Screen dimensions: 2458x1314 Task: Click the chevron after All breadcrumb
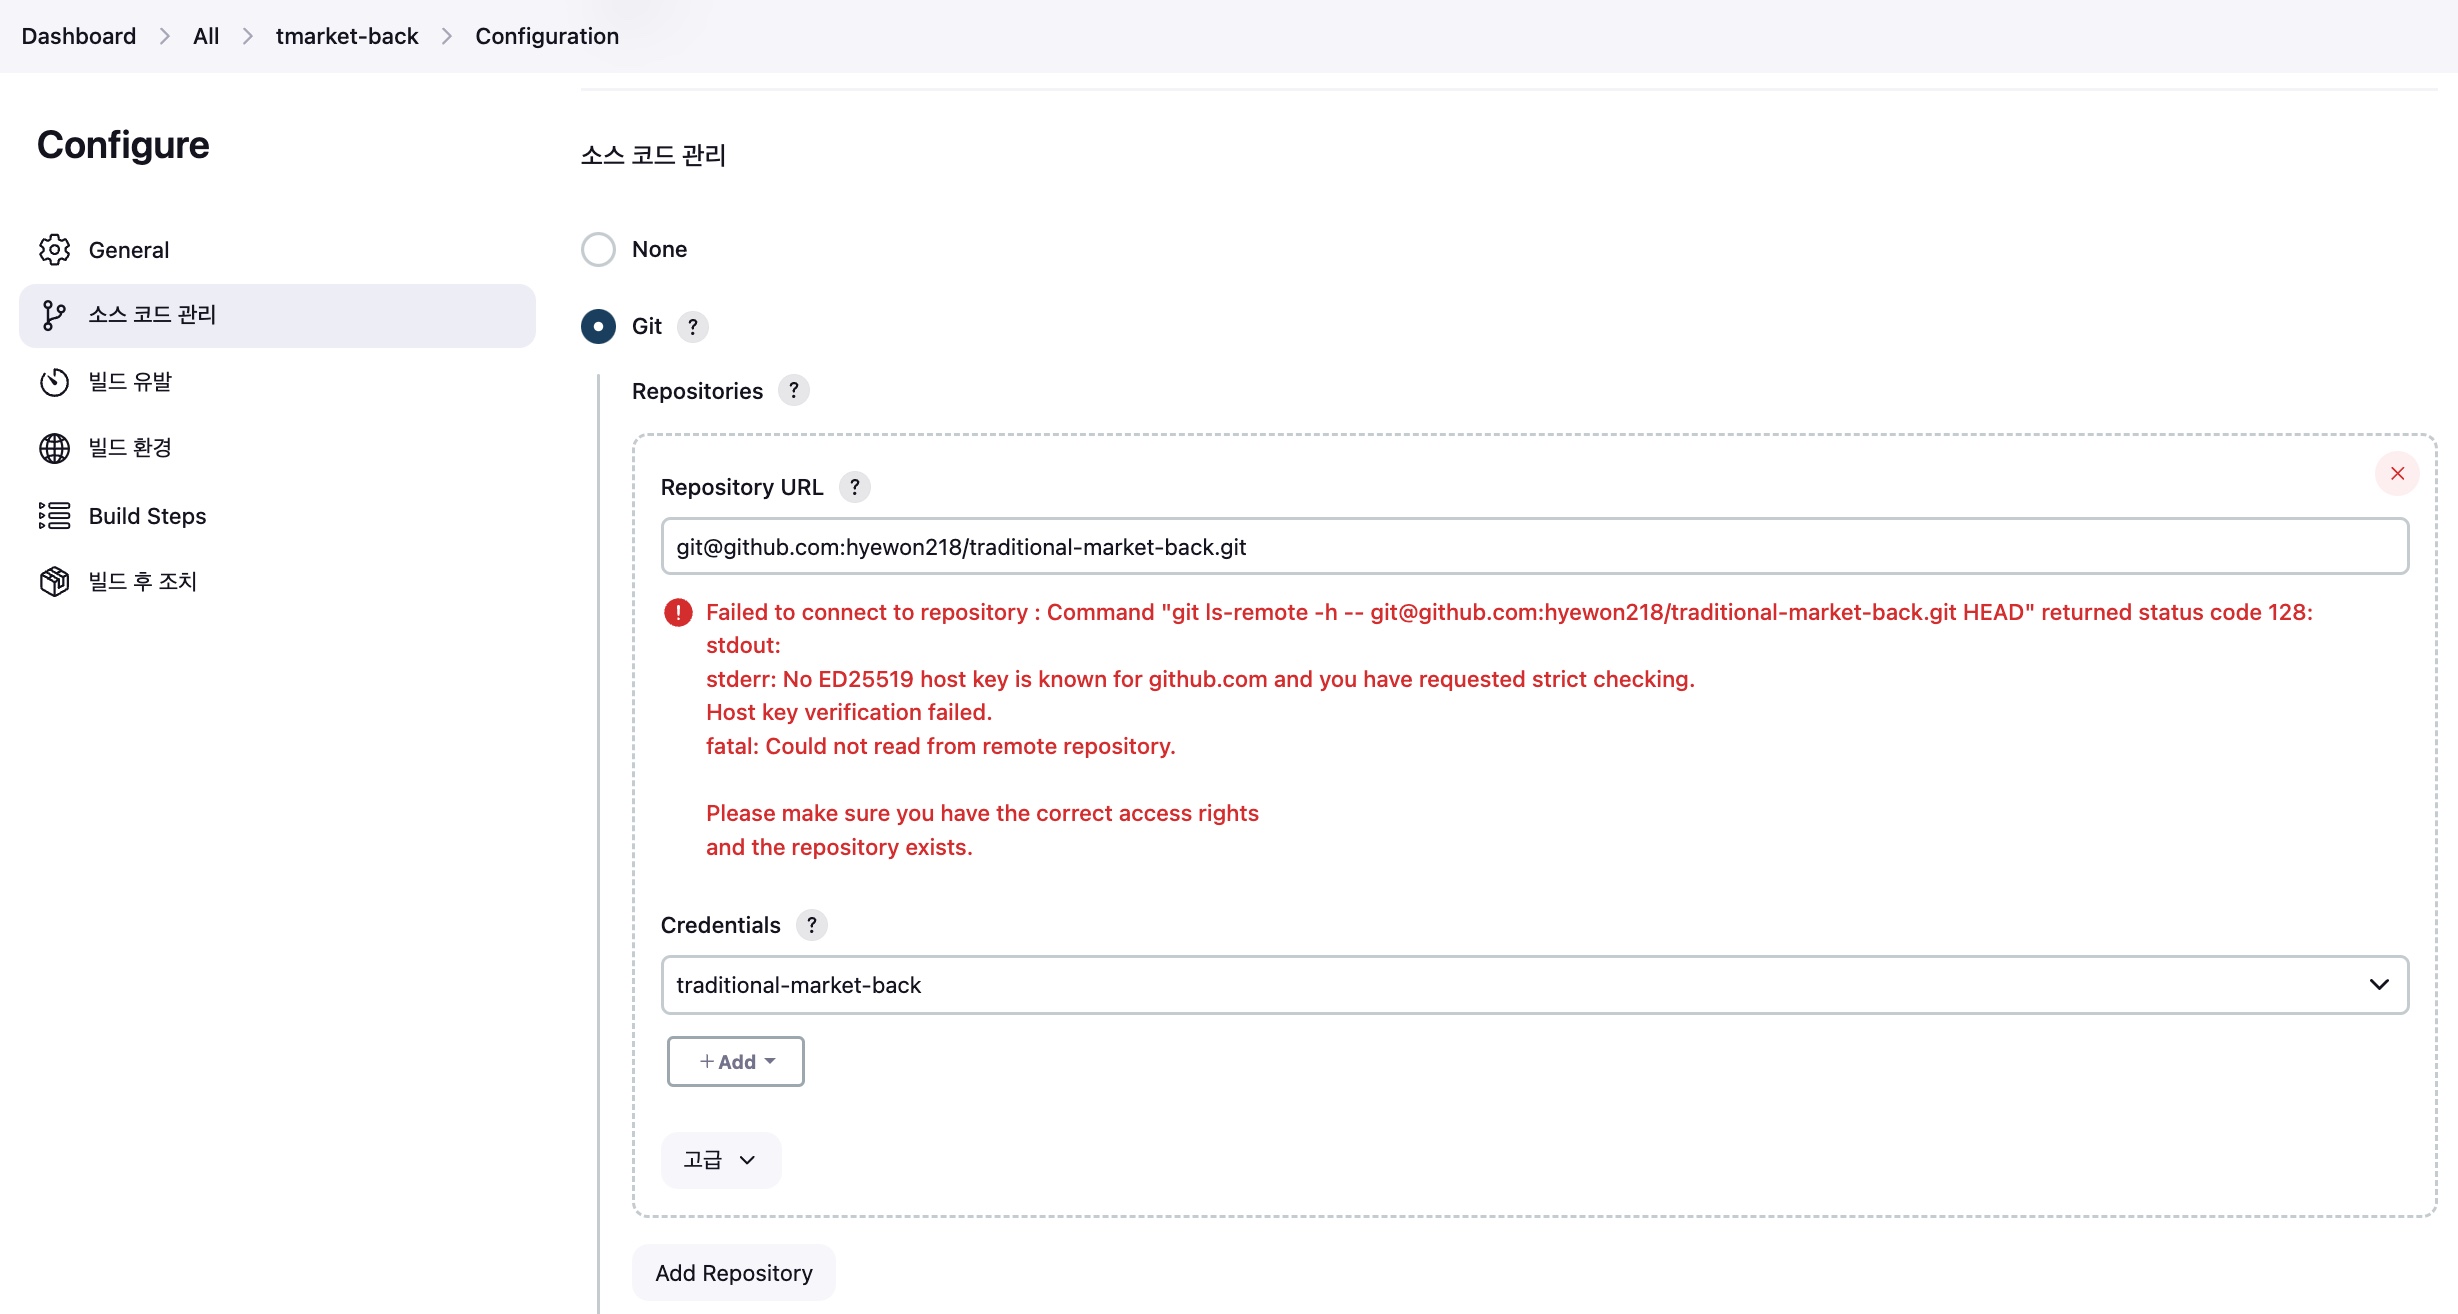[x=248, y=36]
